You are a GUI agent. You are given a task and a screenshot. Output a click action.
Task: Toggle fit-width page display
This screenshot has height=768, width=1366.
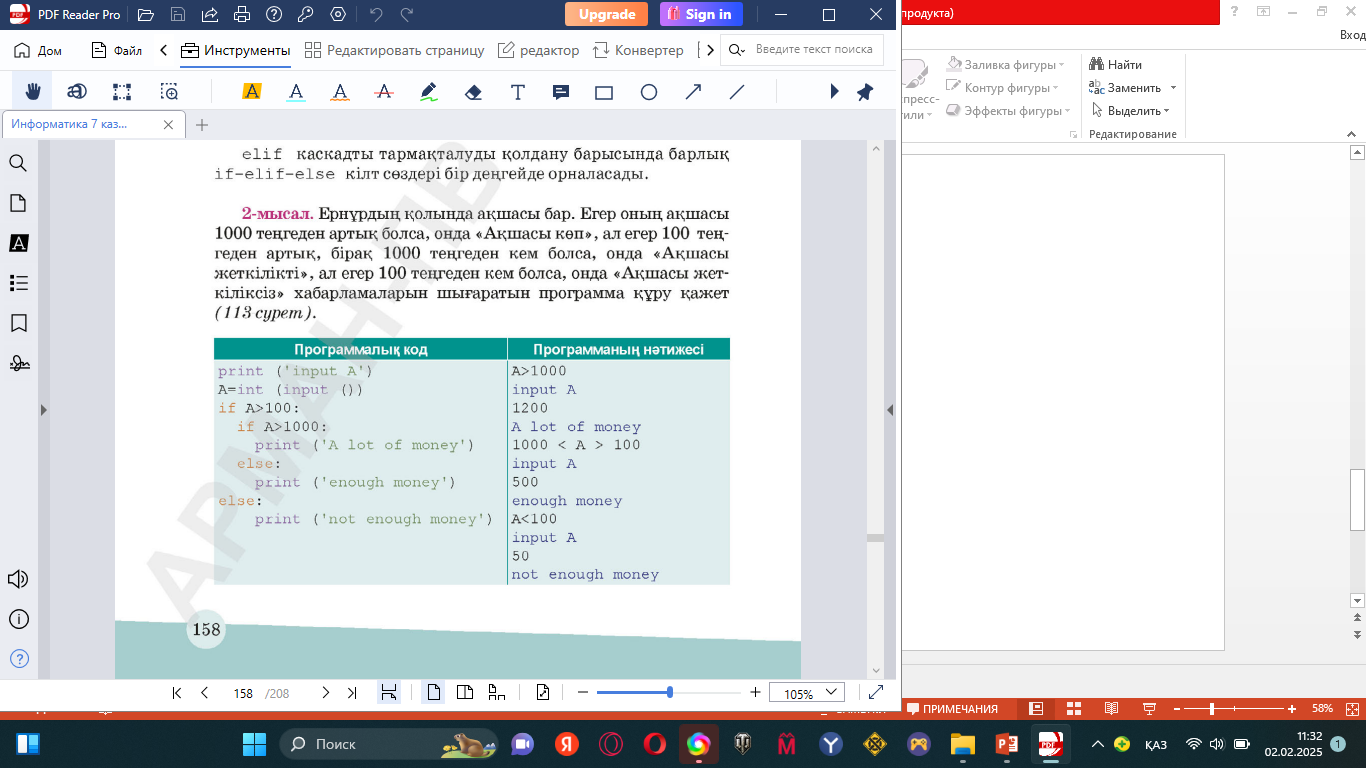click(389, 692)
